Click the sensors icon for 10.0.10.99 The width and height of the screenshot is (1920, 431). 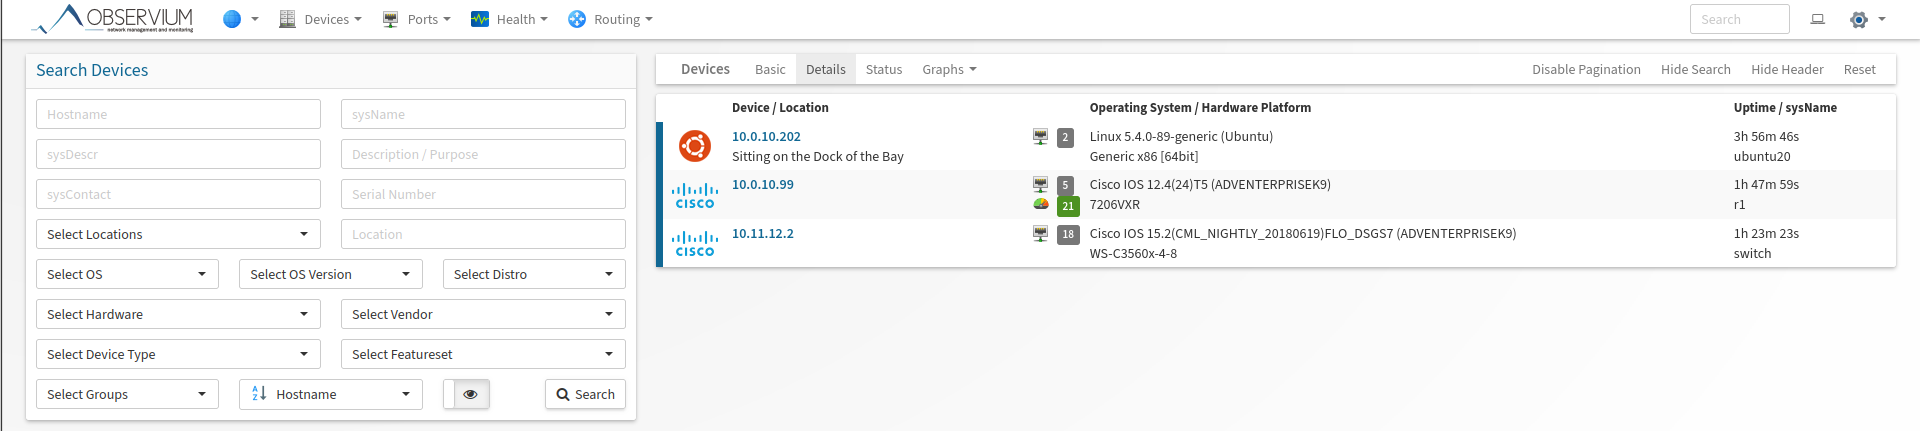1040,205
